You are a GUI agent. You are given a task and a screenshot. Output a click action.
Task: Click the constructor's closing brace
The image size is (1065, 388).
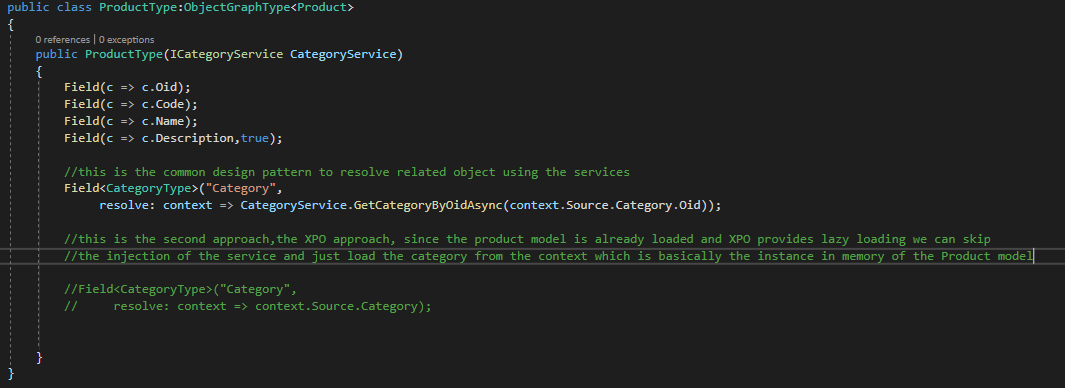39,357
